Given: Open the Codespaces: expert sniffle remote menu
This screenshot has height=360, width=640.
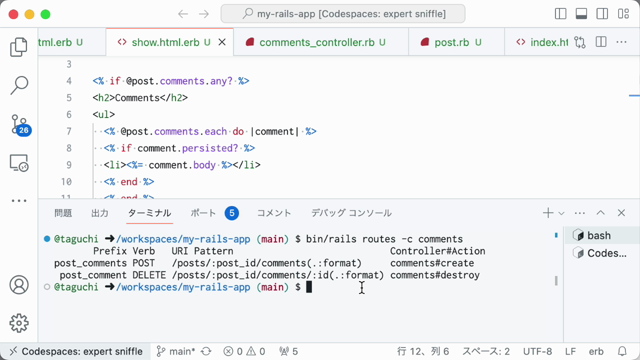Looking at the screenshot, I should point(76,351).
